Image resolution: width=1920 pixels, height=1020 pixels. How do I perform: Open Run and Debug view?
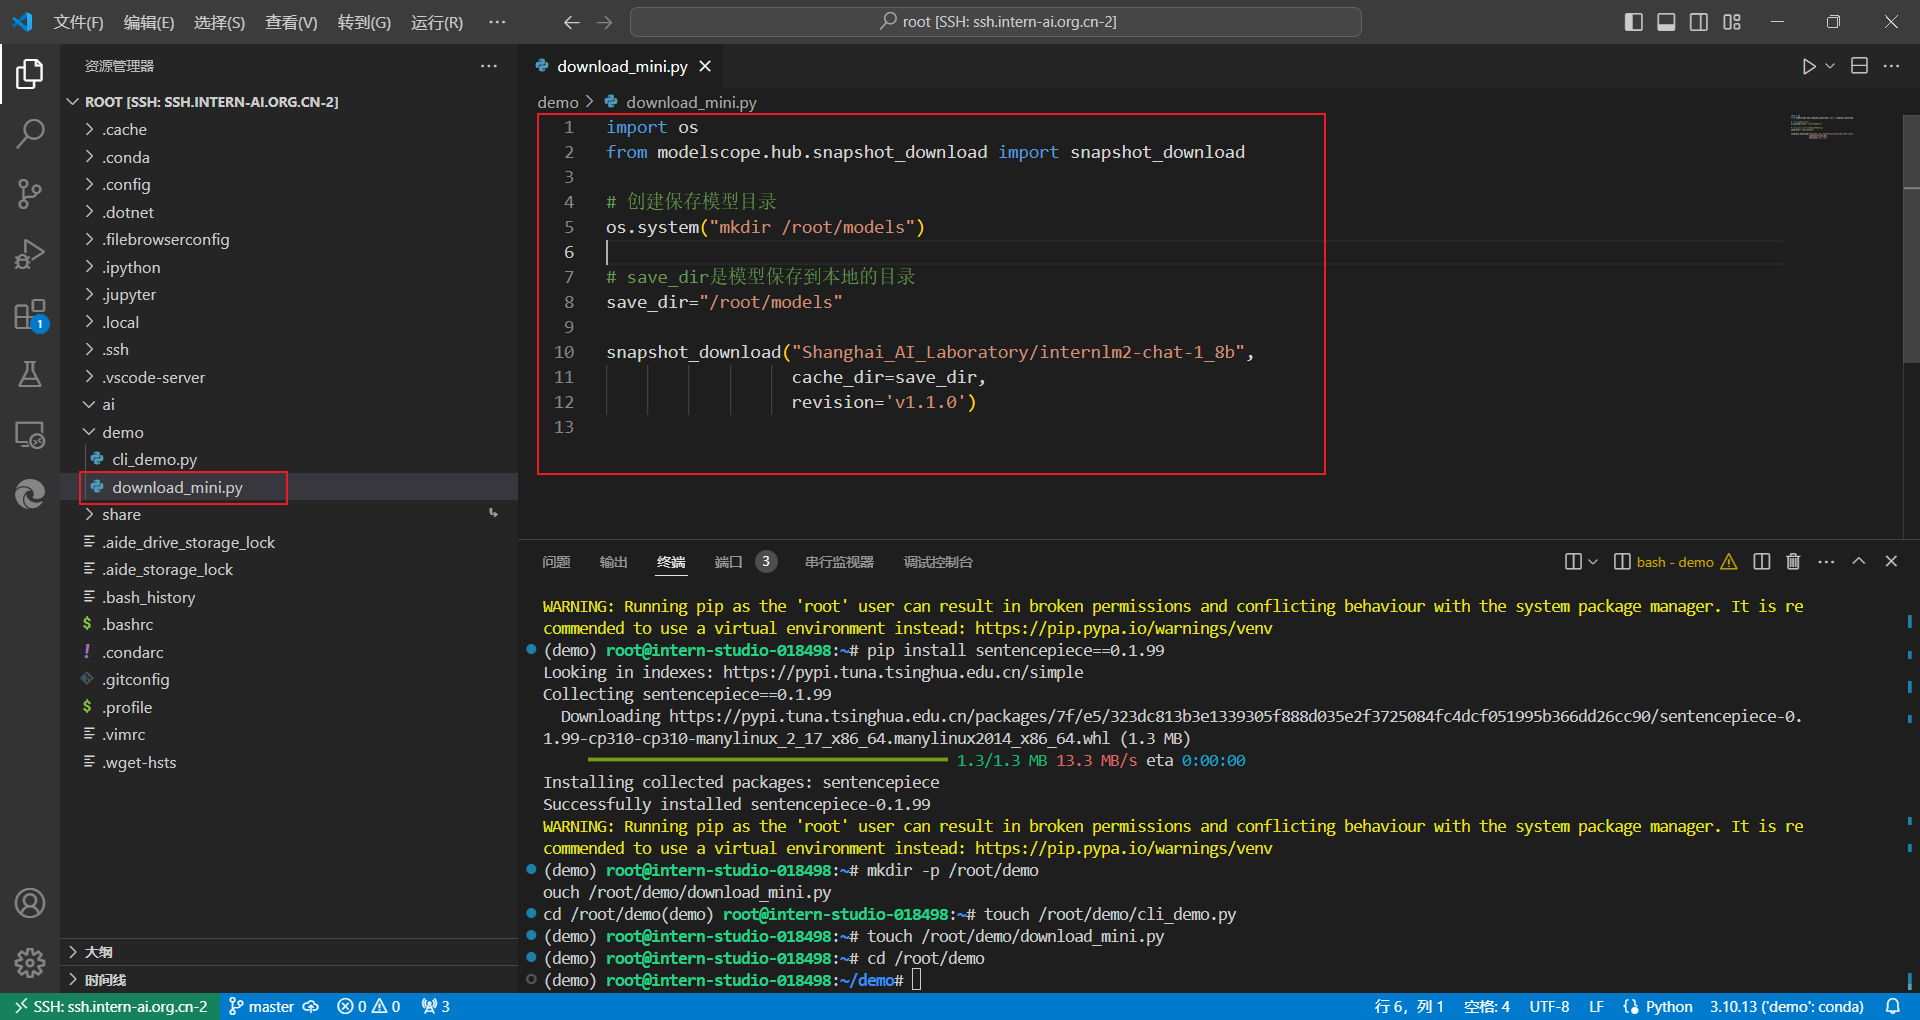30,254
